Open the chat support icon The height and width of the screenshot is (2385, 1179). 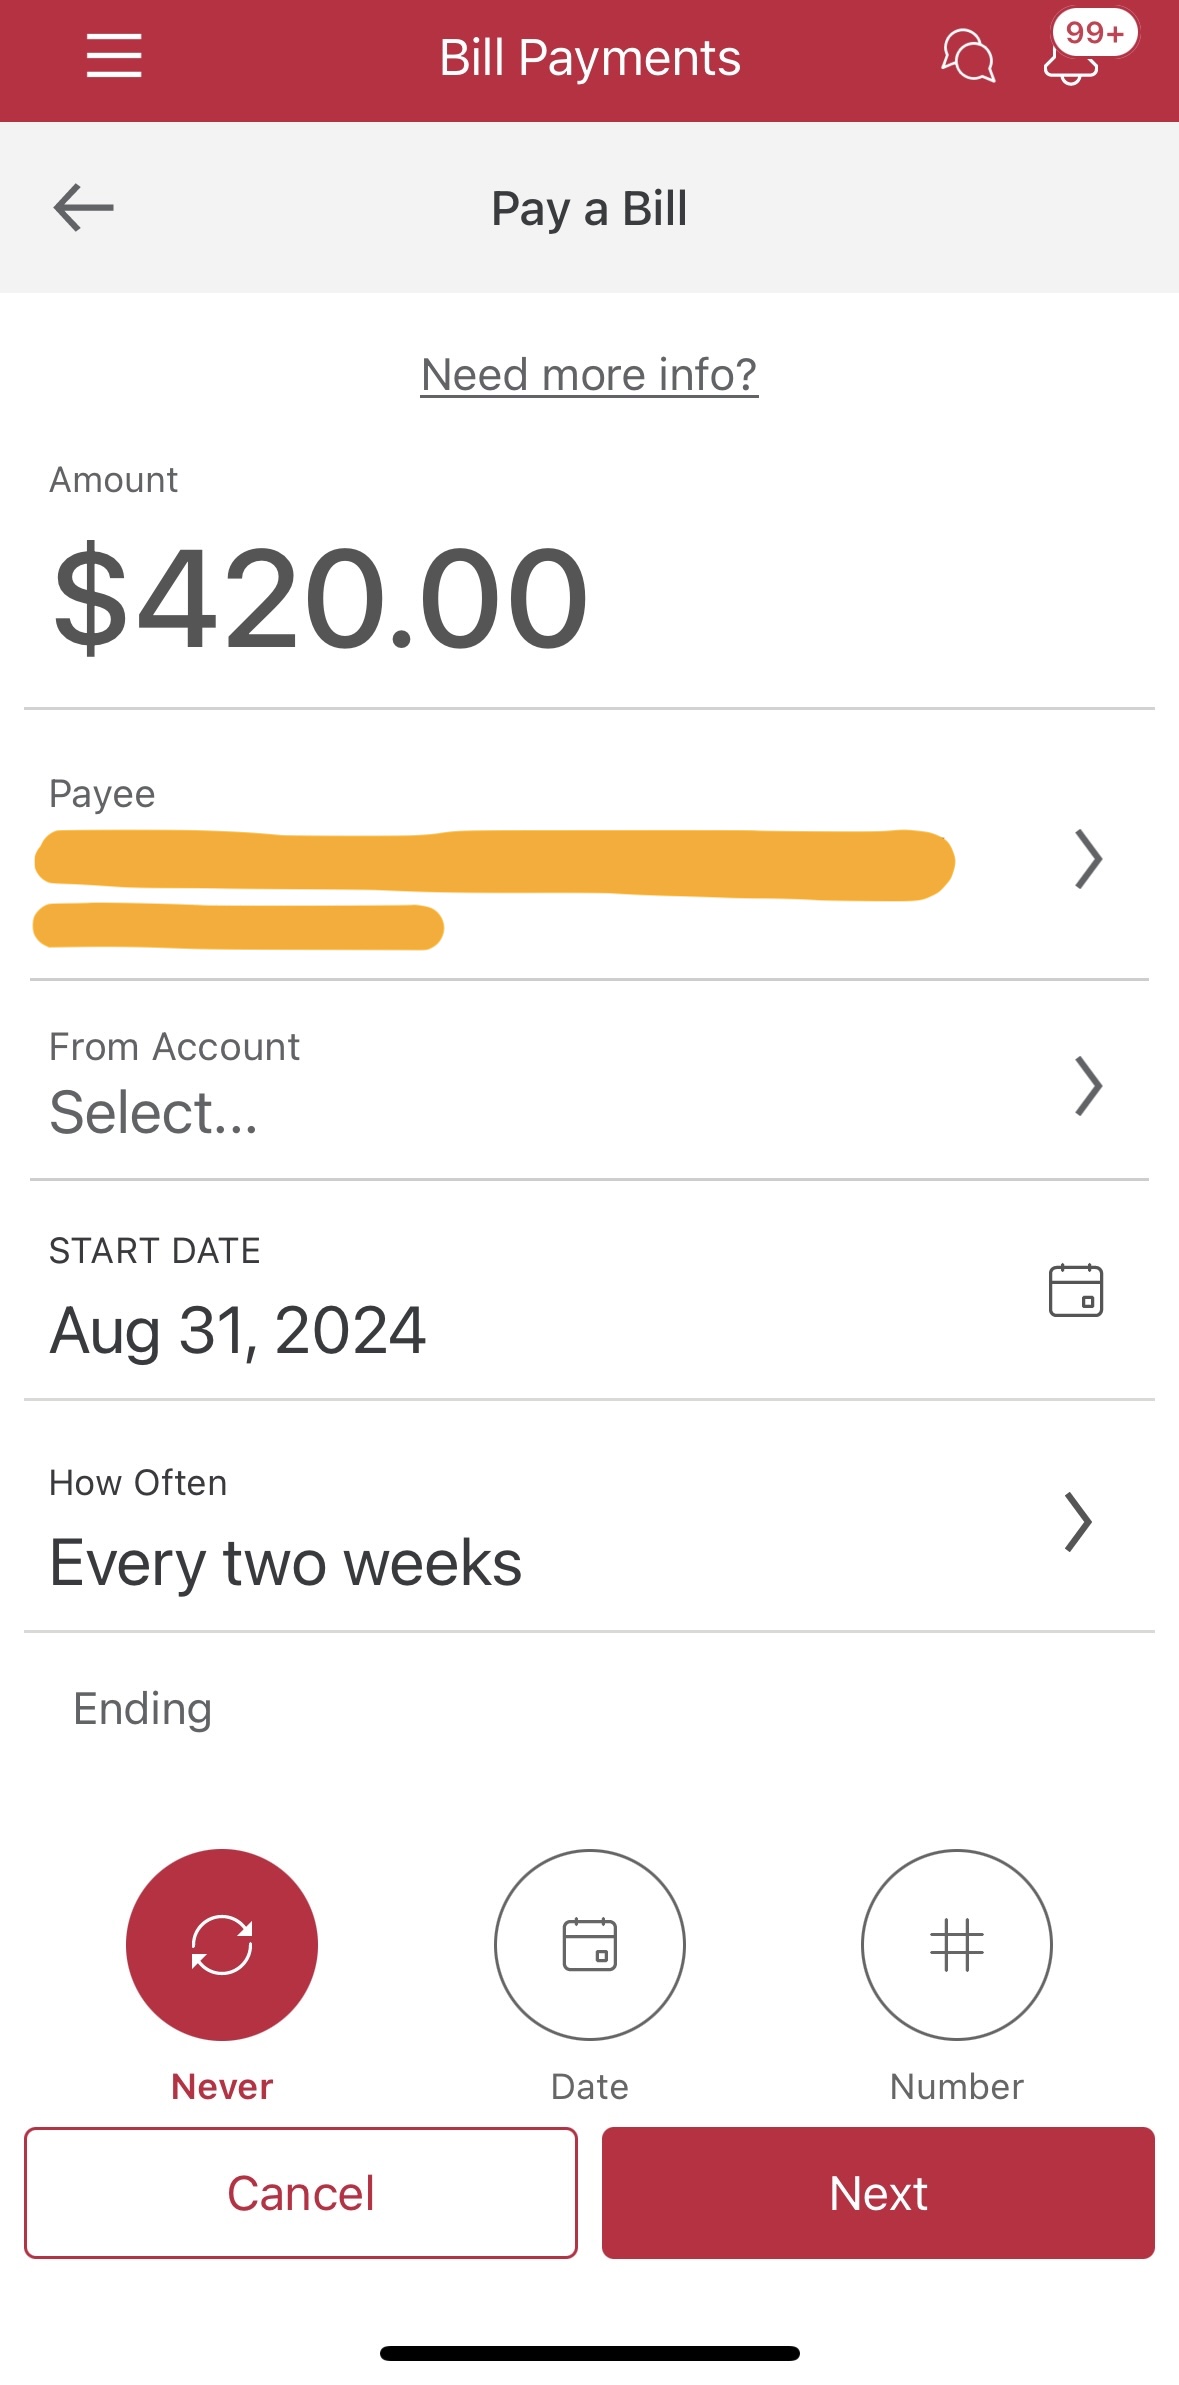click(967, 56)
